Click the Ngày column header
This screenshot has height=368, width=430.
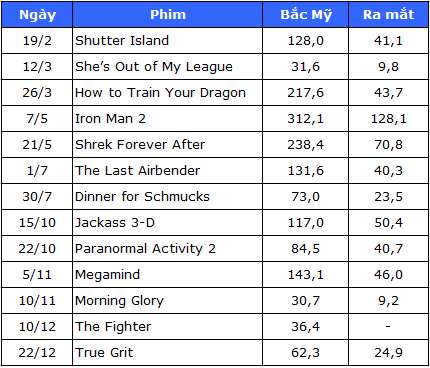(x=37, y=15)
